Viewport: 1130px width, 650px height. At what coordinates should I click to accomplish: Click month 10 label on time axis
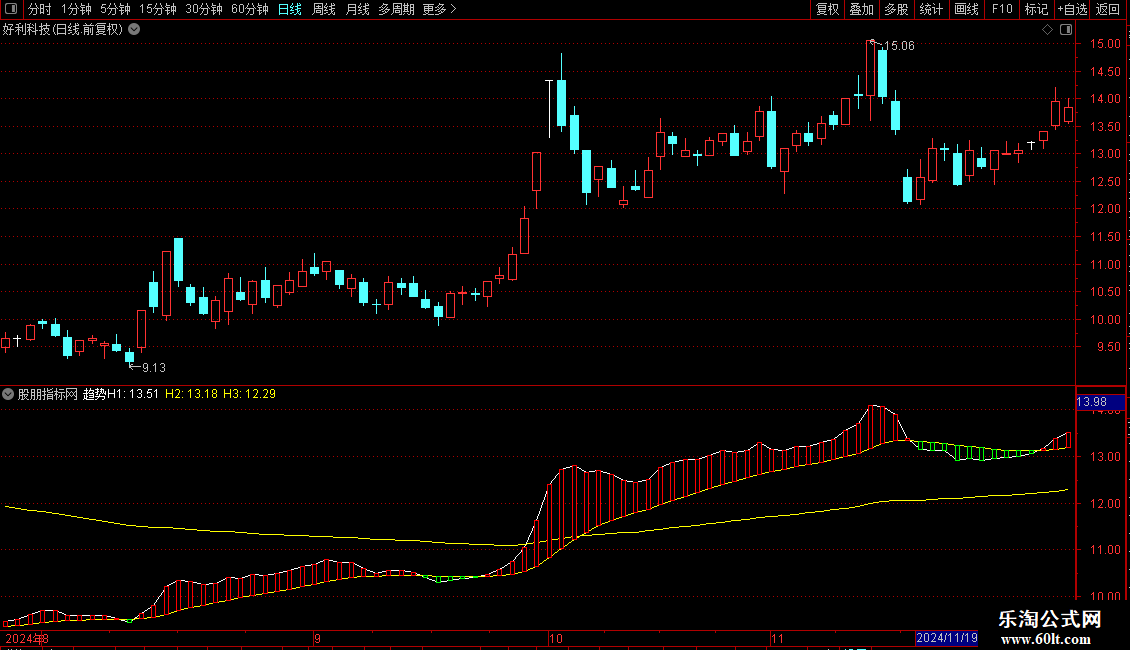pyautogui.click(x=556, y=638)
